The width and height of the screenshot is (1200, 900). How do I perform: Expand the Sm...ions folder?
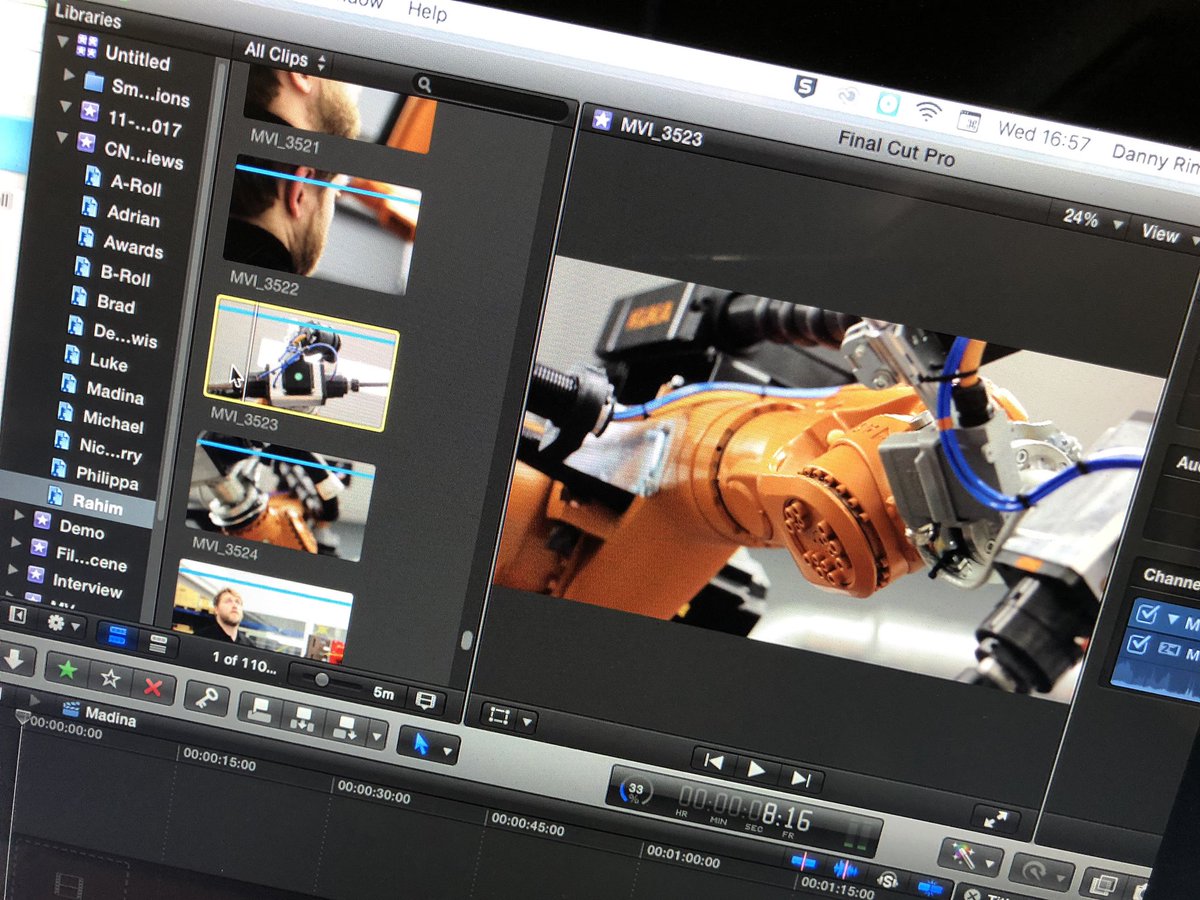(x=69, y=74)
